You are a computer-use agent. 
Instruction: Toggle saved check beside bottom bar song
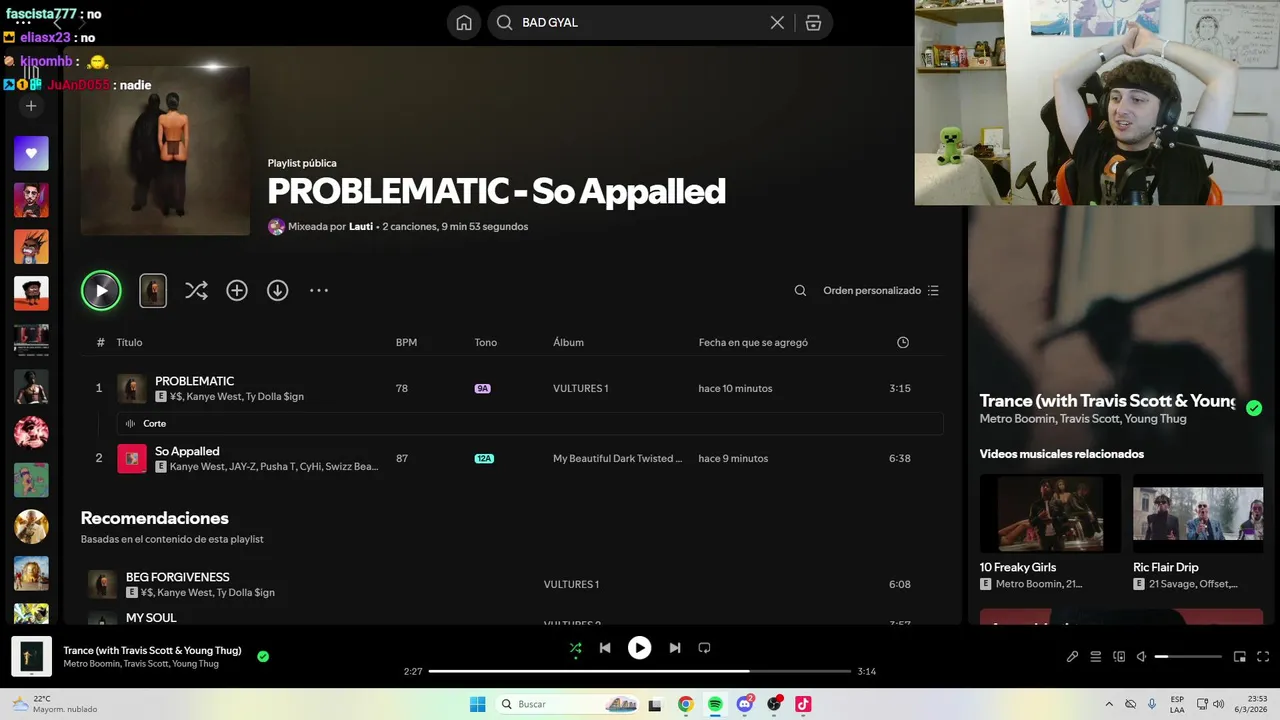pos(263,657)
